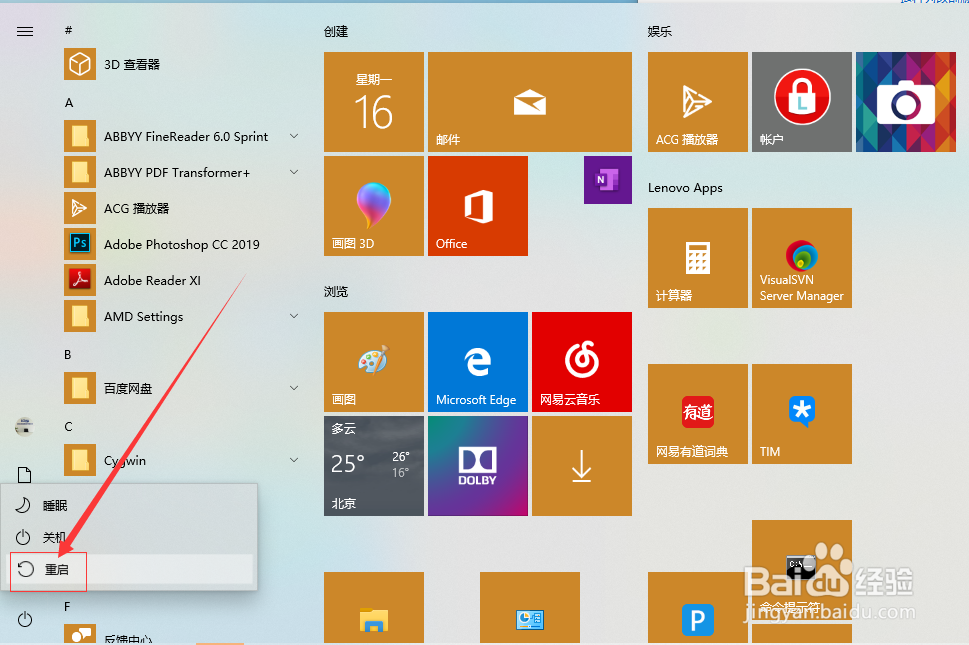
Task: Open the blue P app tile
Action: click(x=698, y=608)
